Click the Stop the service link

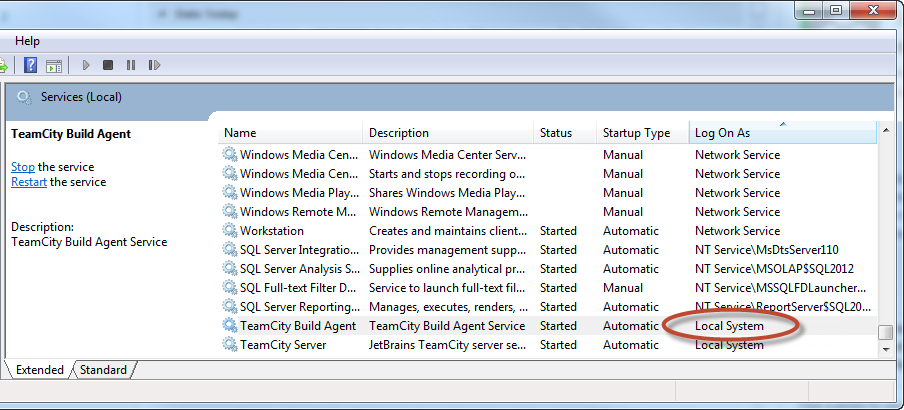22,167
